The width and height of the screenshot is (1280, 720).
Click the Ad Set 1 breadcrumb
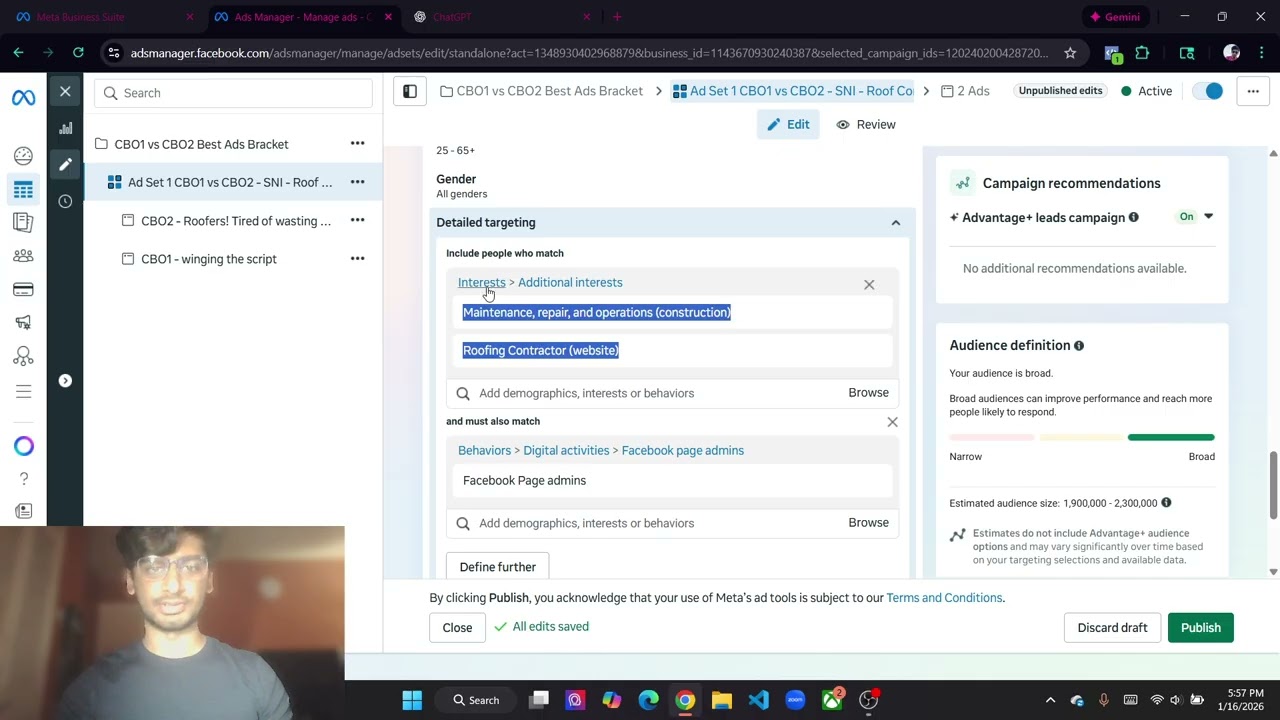click(x=793, y=91)
